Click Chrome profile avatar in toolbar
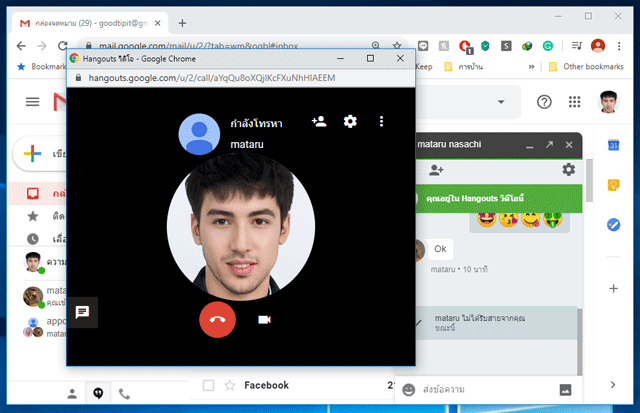 pyautogui.click(x=598, y=46)
